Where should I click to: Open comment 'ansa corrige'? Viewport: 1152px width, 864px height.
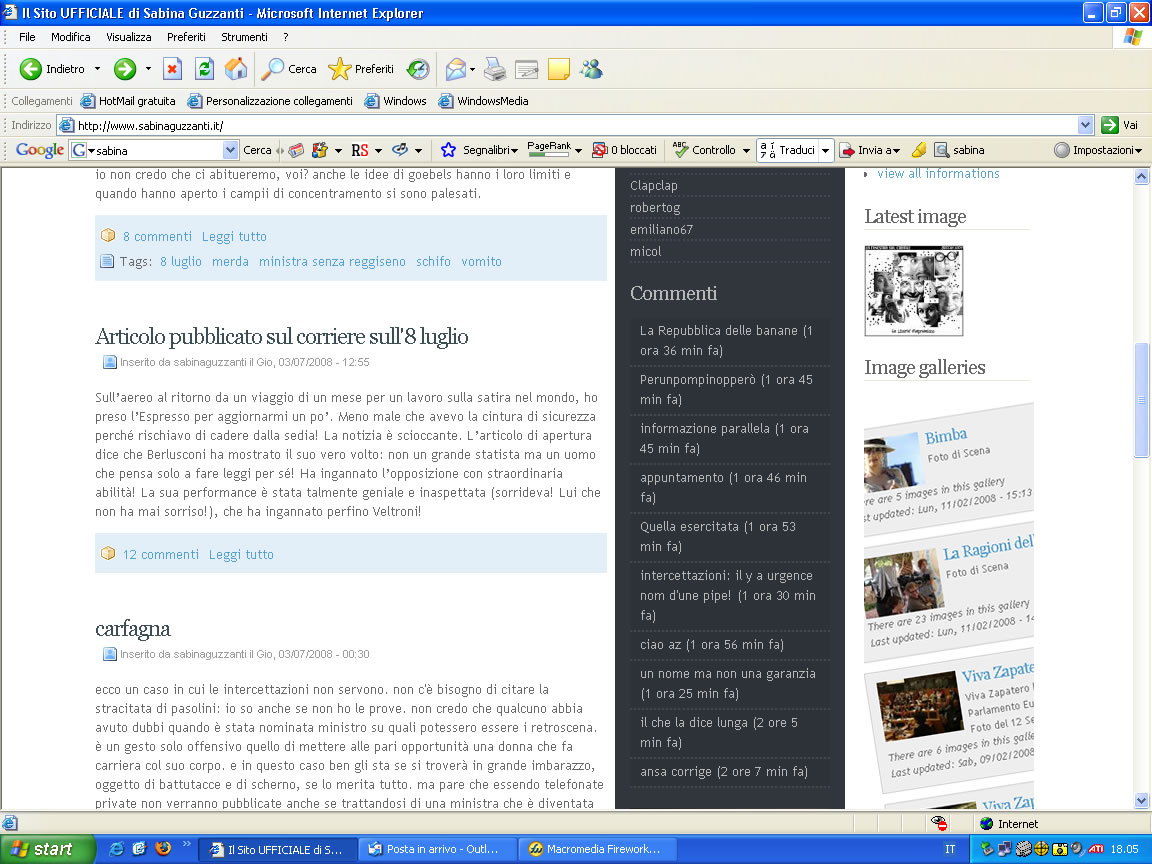point(724,771)
